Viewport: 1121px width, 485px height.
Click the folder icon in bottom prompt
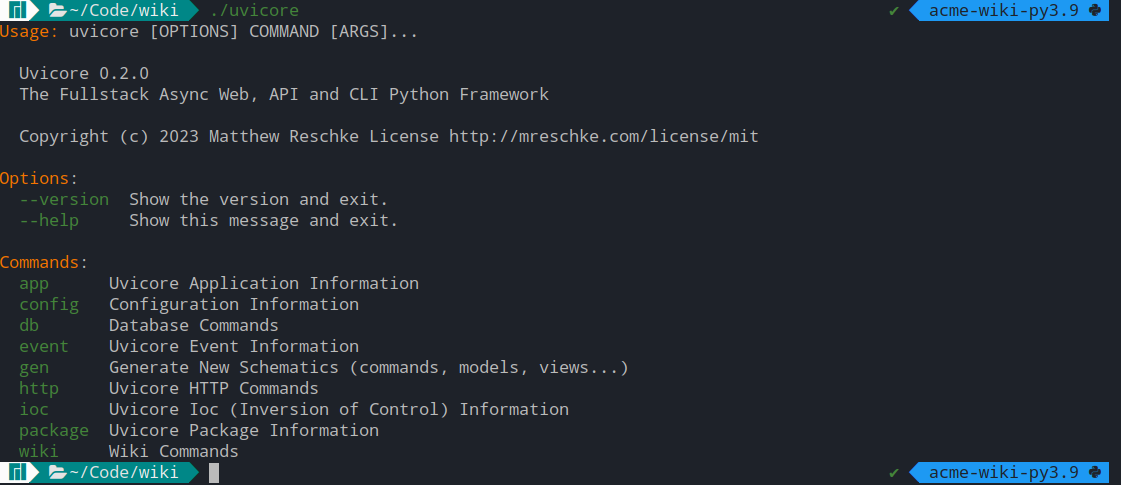tap(58, 472)
